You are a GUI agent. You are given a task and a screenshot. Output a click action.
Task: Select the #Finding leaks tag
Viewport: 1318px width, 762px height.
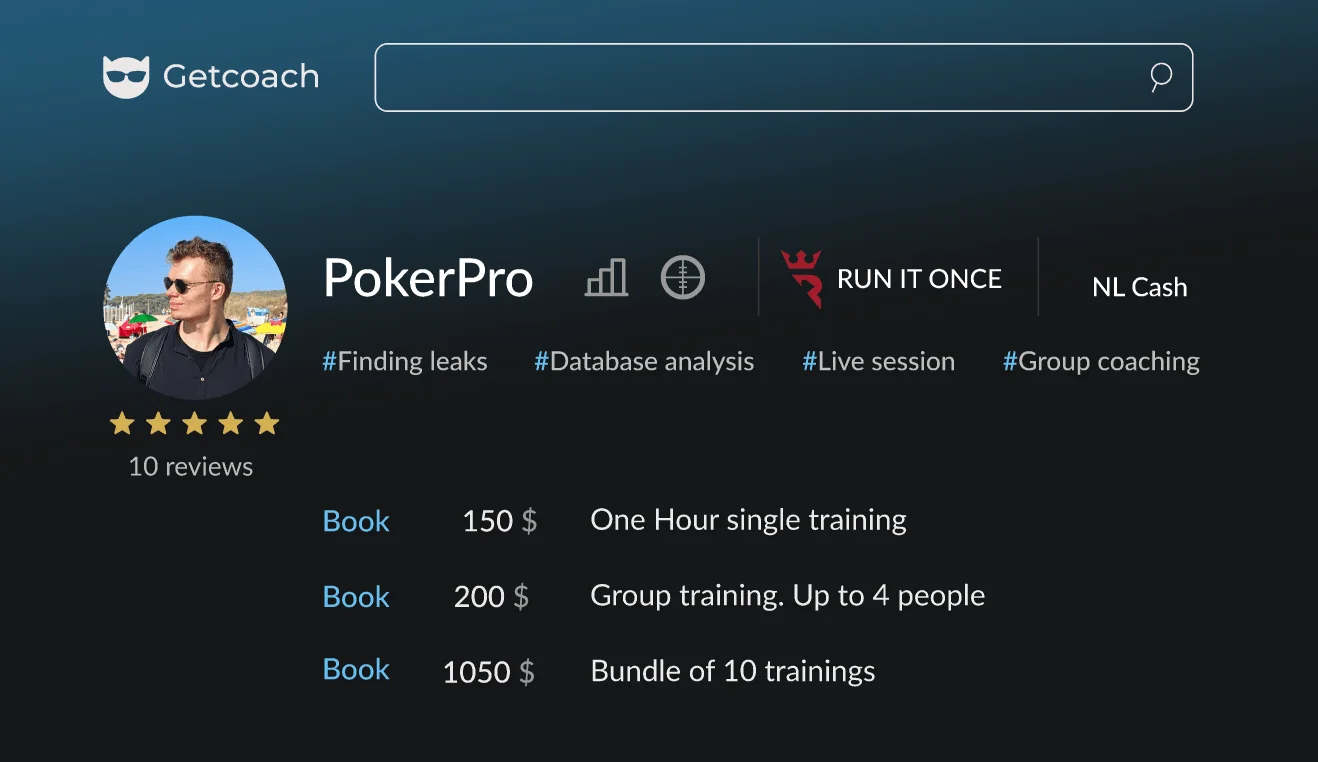pyautogui.click(x=405, y=362)
